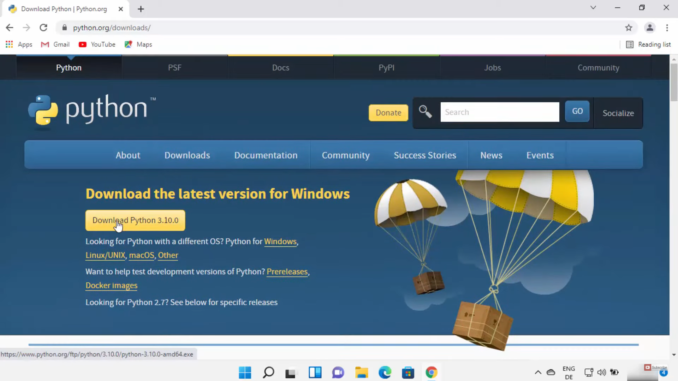Click the OneDrive cloud tray icon
The image size is (678, 381).
551,372
